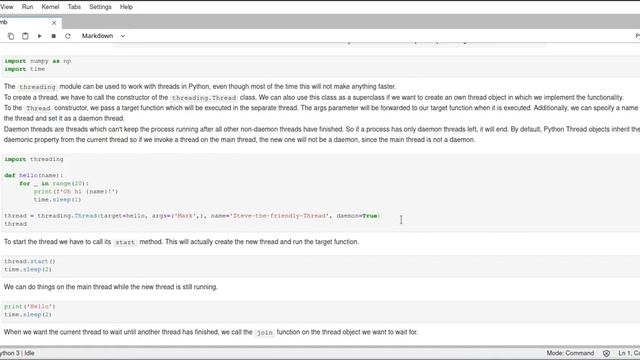Click the paste cells icon
The width and height of the screenshot is (640, 360).
click(25, 36)
